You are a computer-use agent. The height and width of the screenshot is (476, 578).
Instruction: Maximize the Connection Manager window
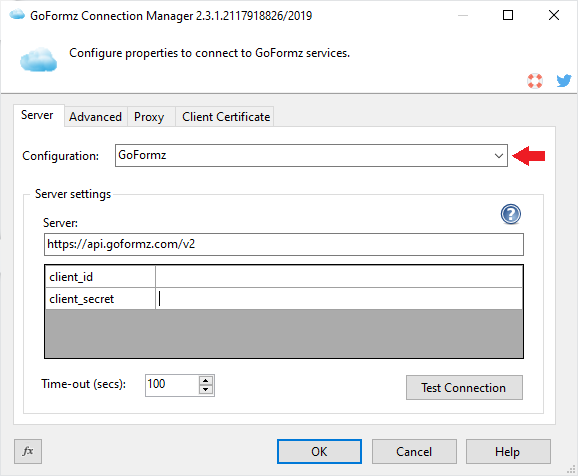[508, 15]
